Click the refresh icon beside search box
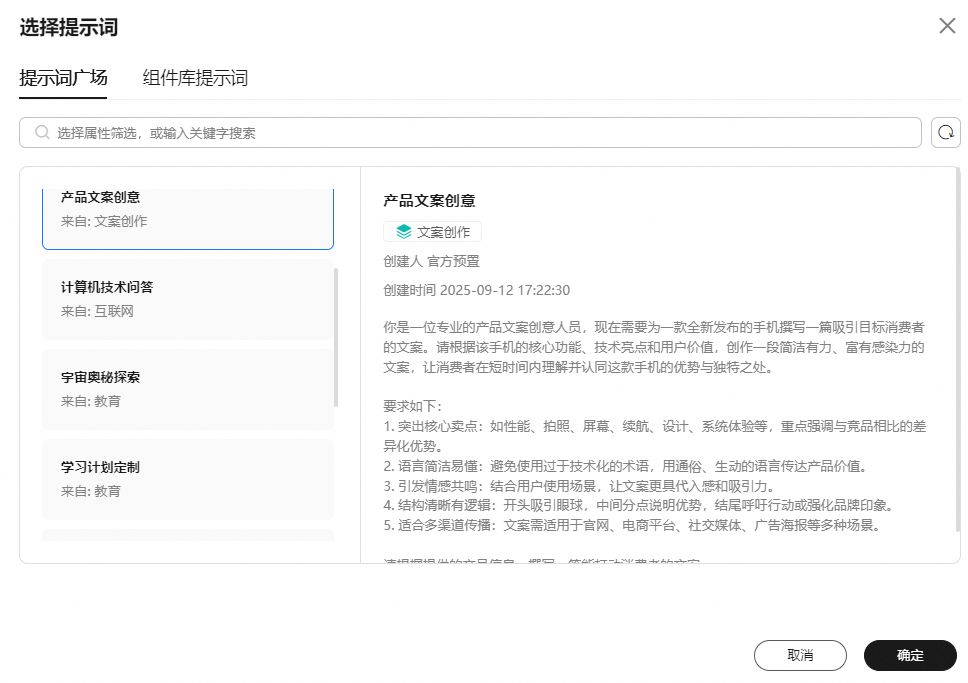 pyautogui.click(x=945, y=133)
